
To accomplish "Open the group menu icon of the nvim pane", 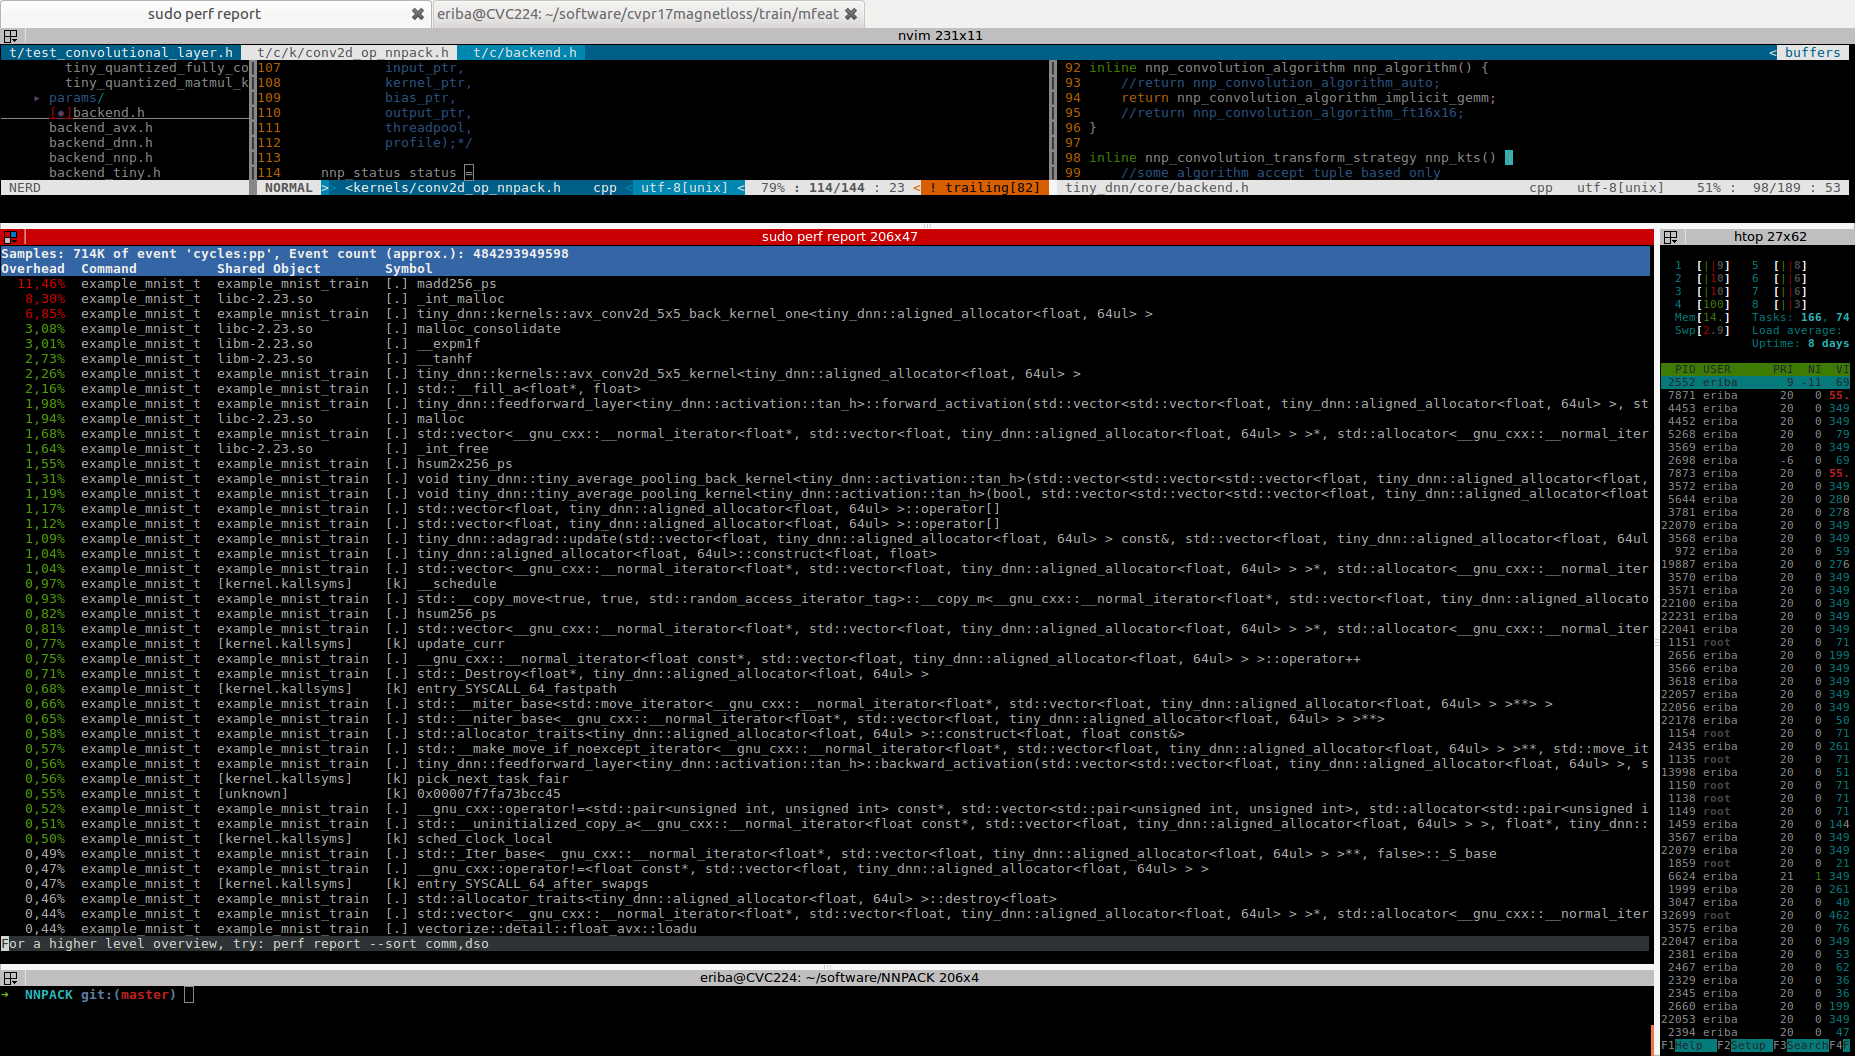I will coord(10,36).
